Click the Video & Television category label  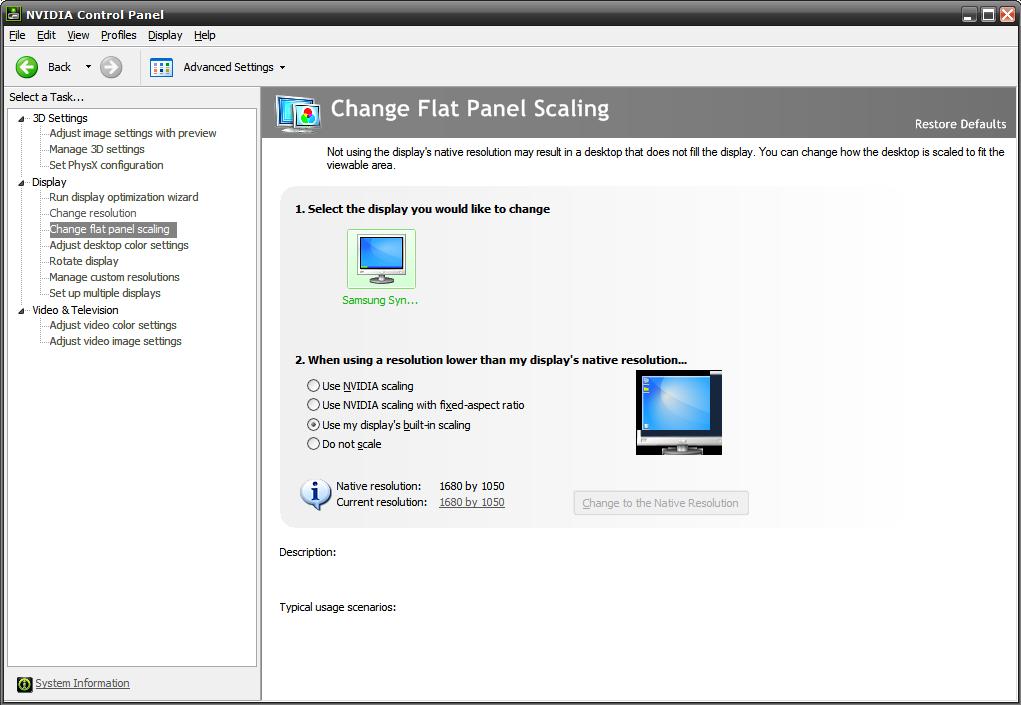(x=76, y=310)
